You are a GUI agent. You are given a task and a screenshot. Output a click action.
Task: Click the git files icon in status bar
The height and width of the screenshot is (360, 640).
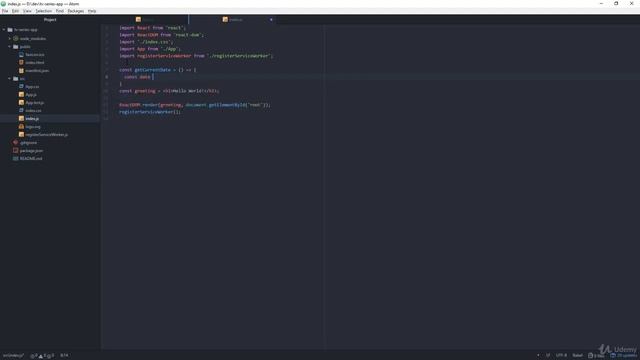(x=591, y=356)
